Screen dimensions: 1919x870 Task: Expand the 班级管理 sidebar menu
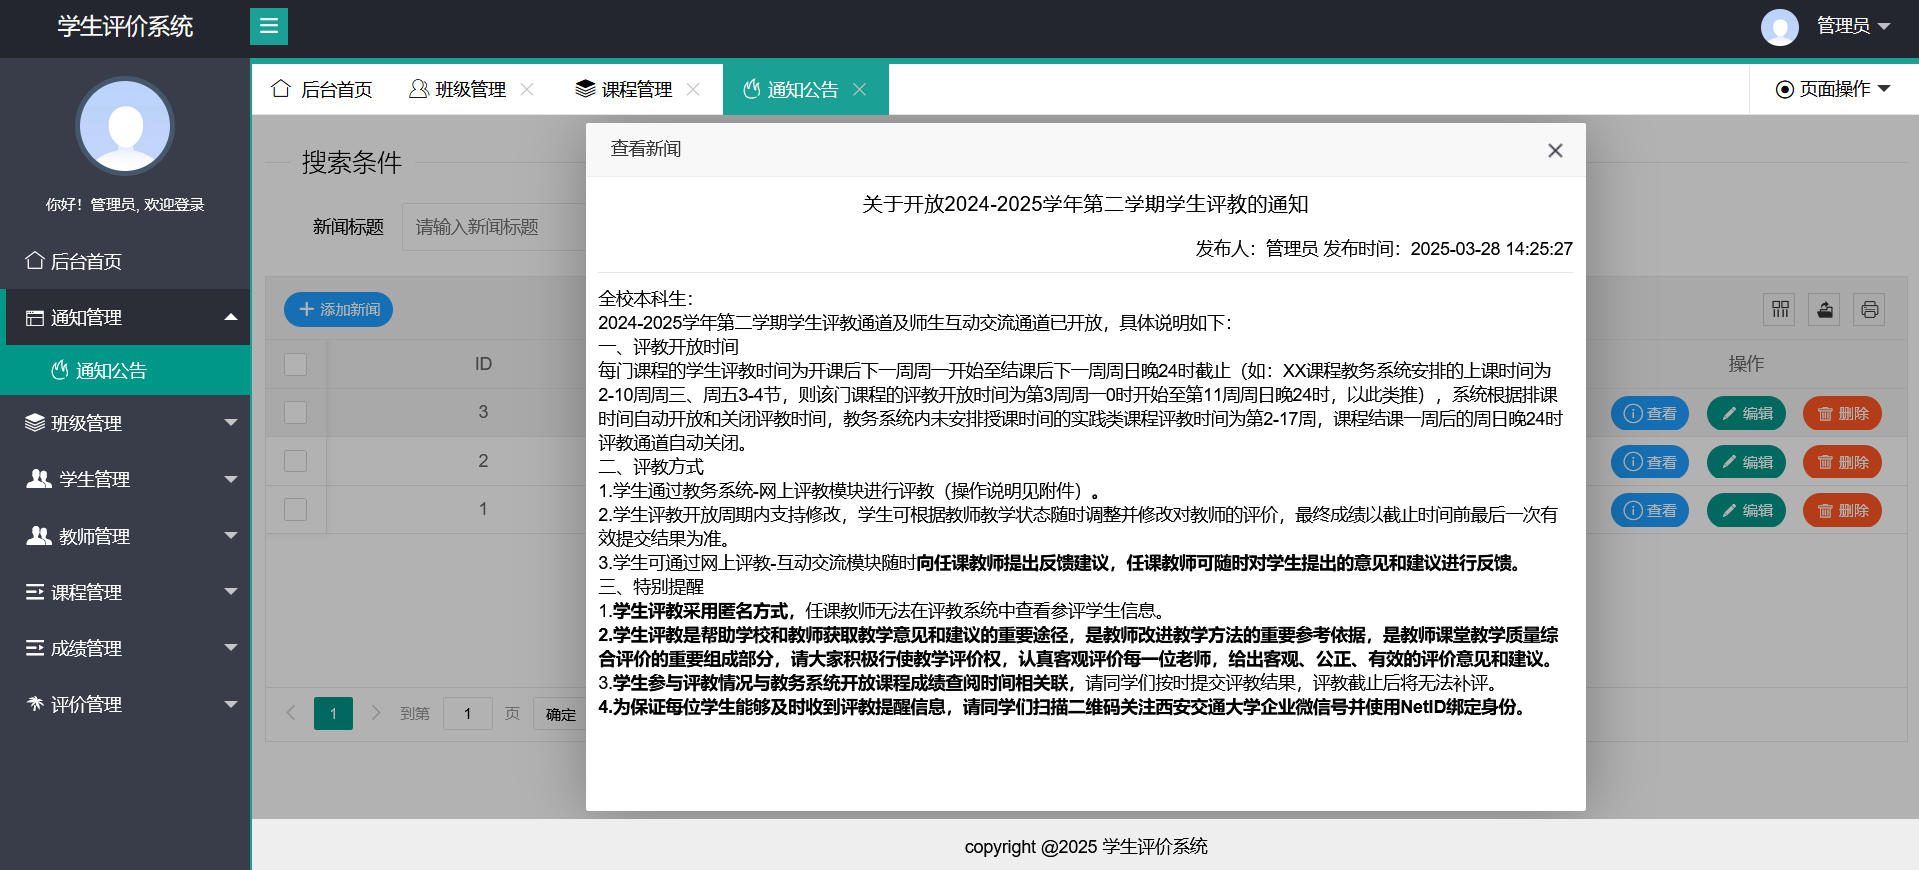[125, 423]
